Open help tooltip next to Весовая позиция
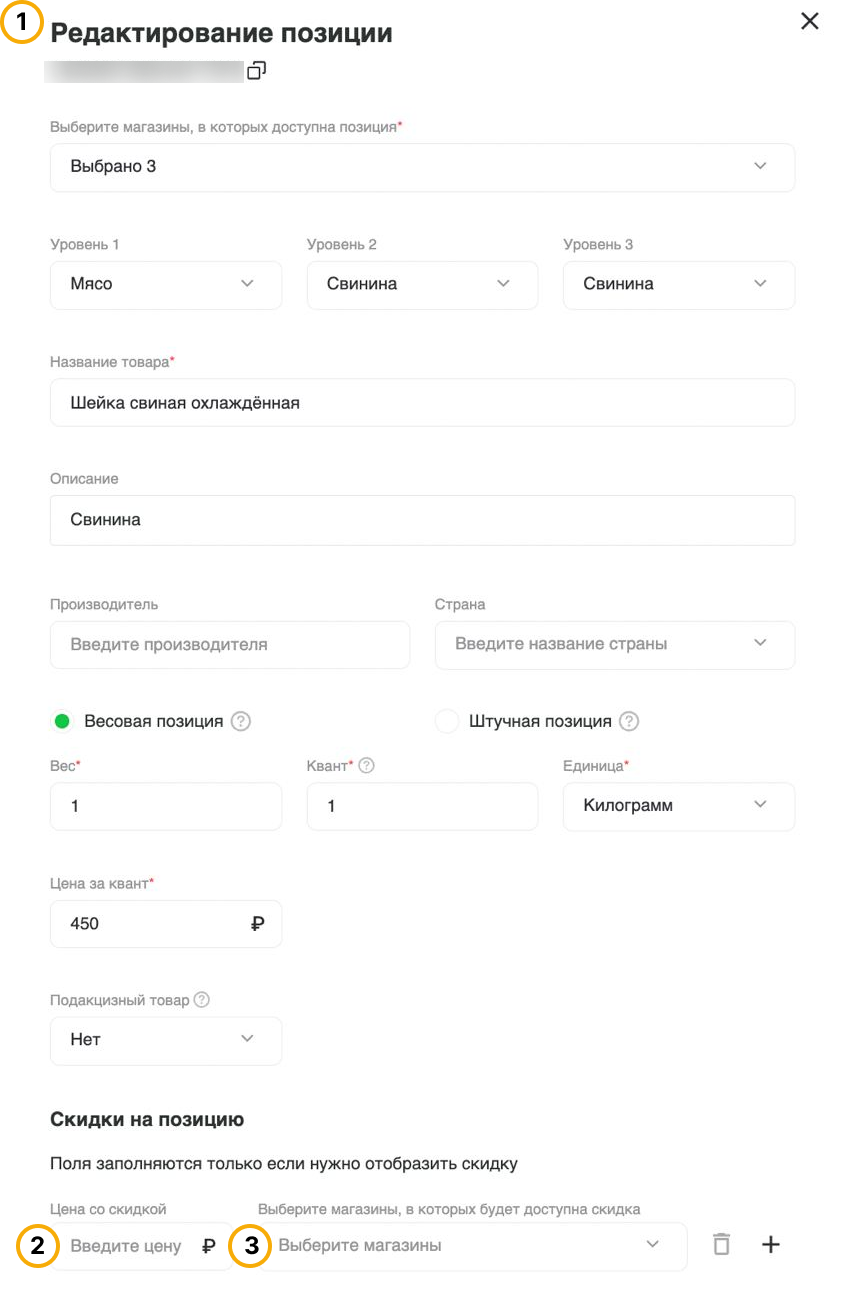The image size is (842, 1291). (x=240, y=721)
